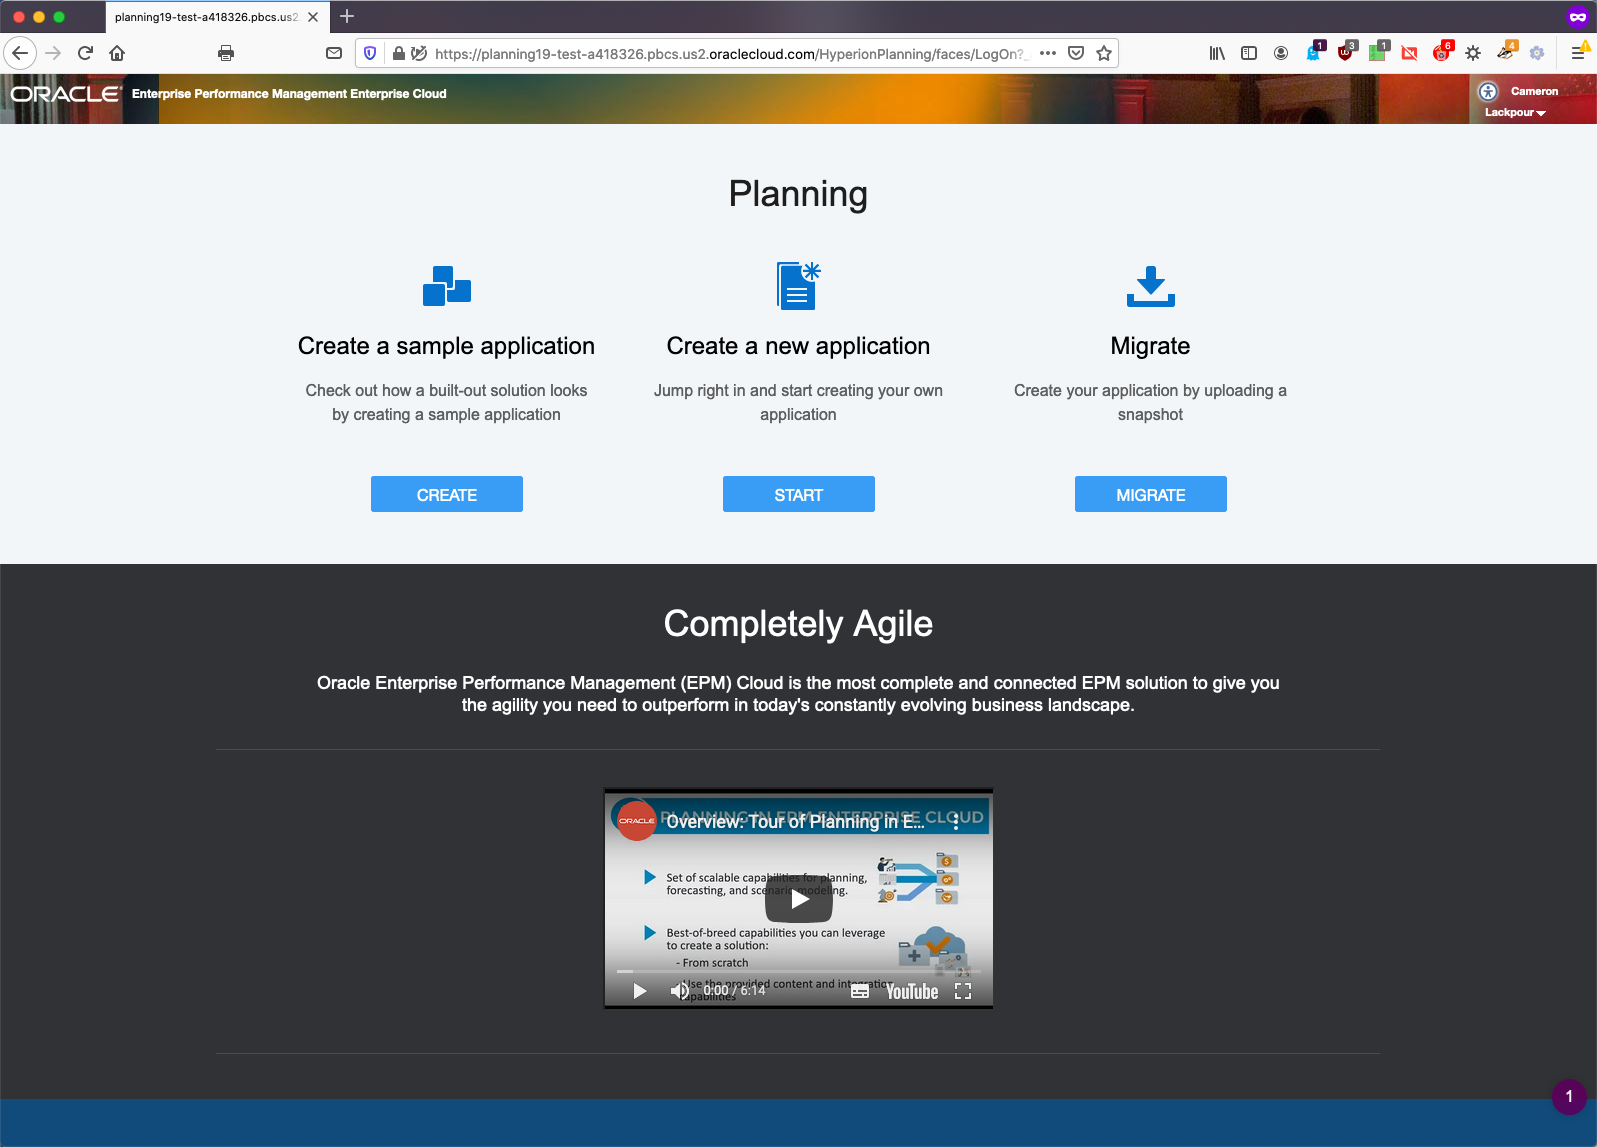This screenshot has height=1147, width=1597.
Task: Click play icon in video control bar
Action: [640, 991]
